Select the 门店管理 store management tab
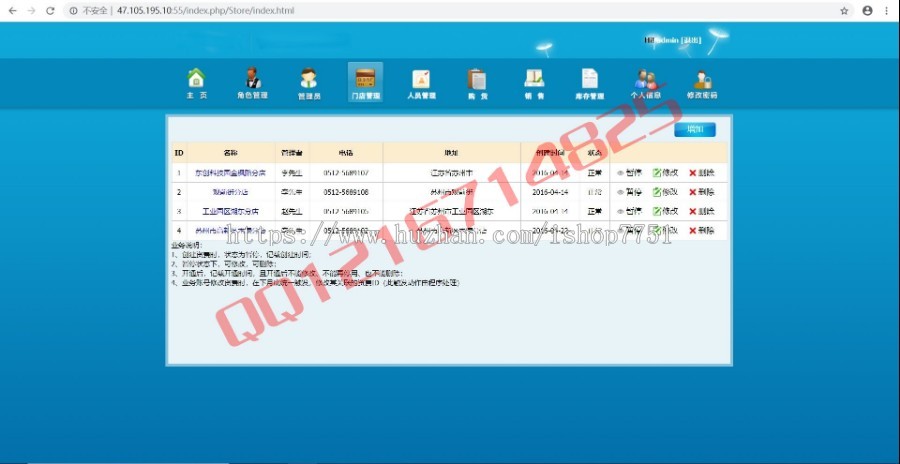900x464 pixels. [x=365, y=83]
